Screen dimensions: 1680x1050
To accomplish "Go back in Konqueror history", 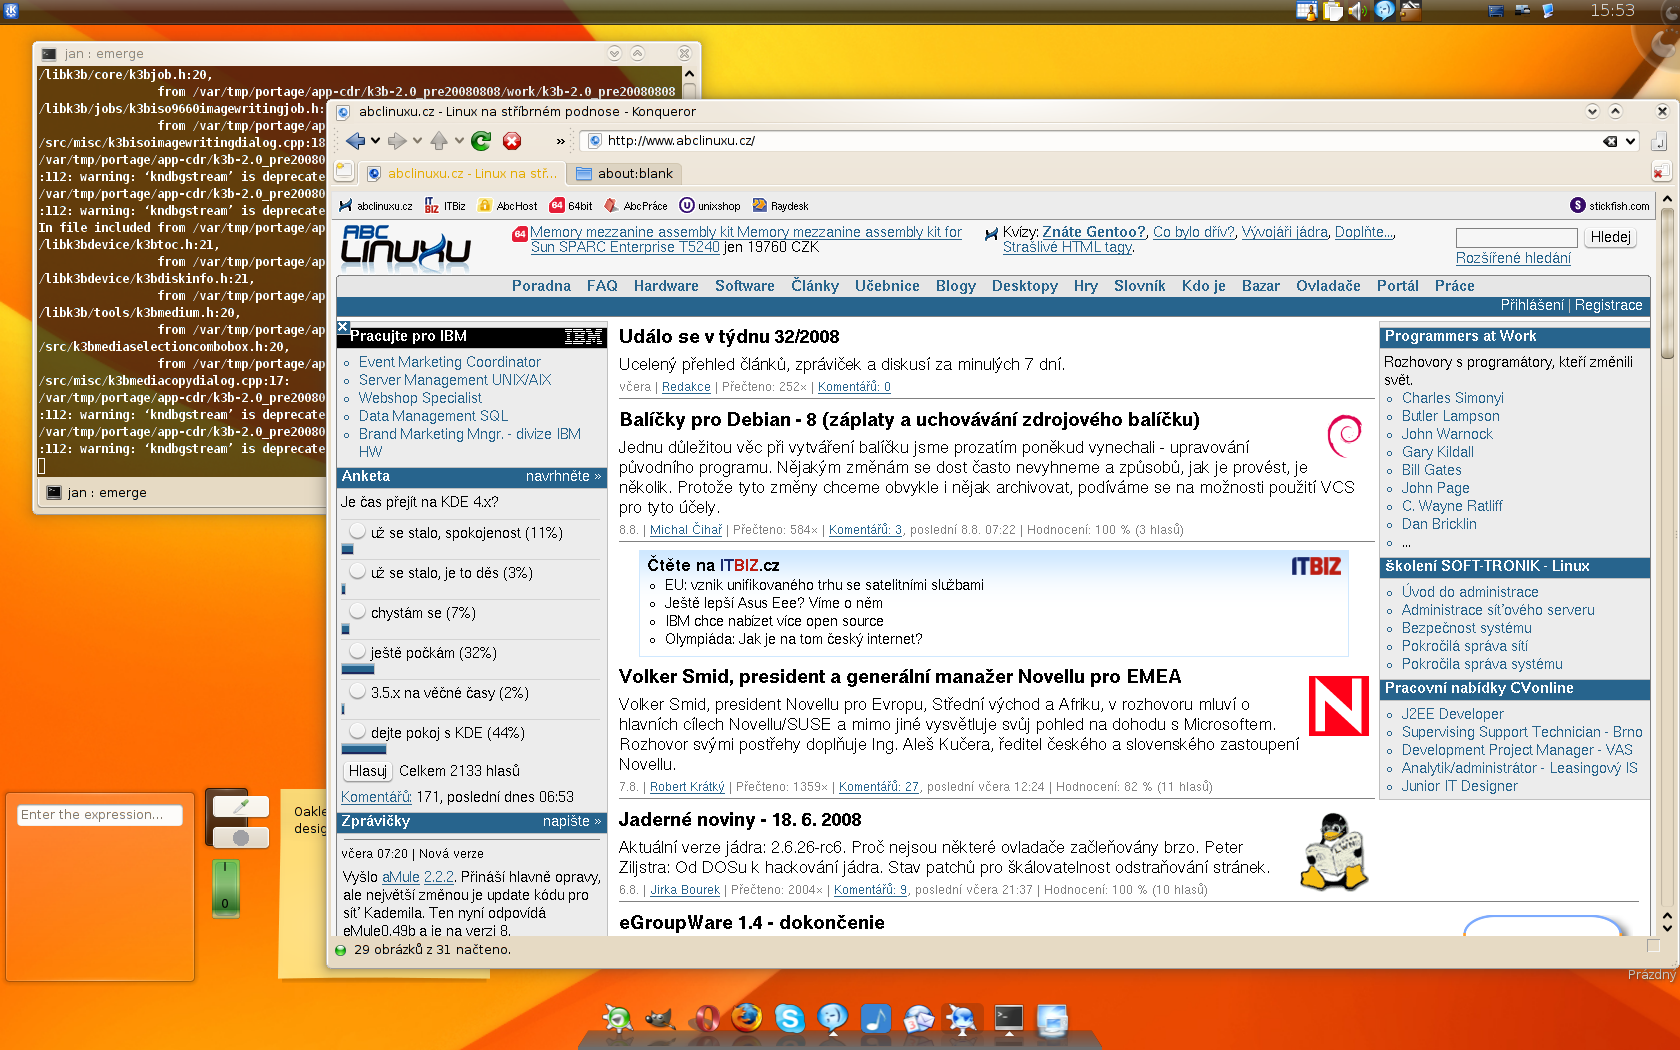I will pos(355,141).
